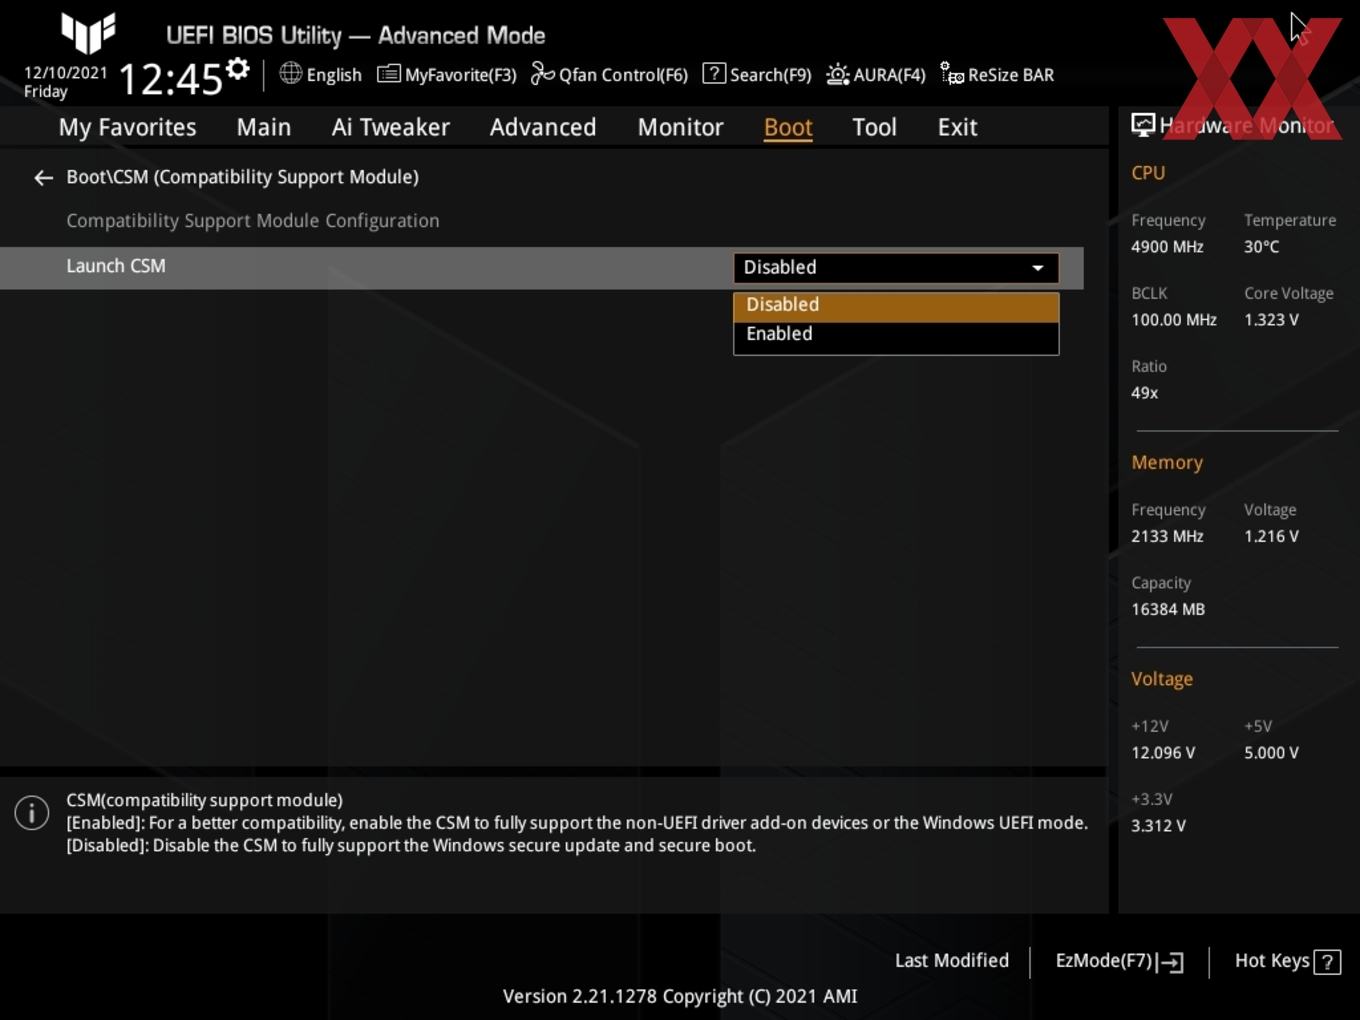This screenshot has width=1360, height=1020.
Task: Go to the Exit tab
Action: [x=957, y=127]
